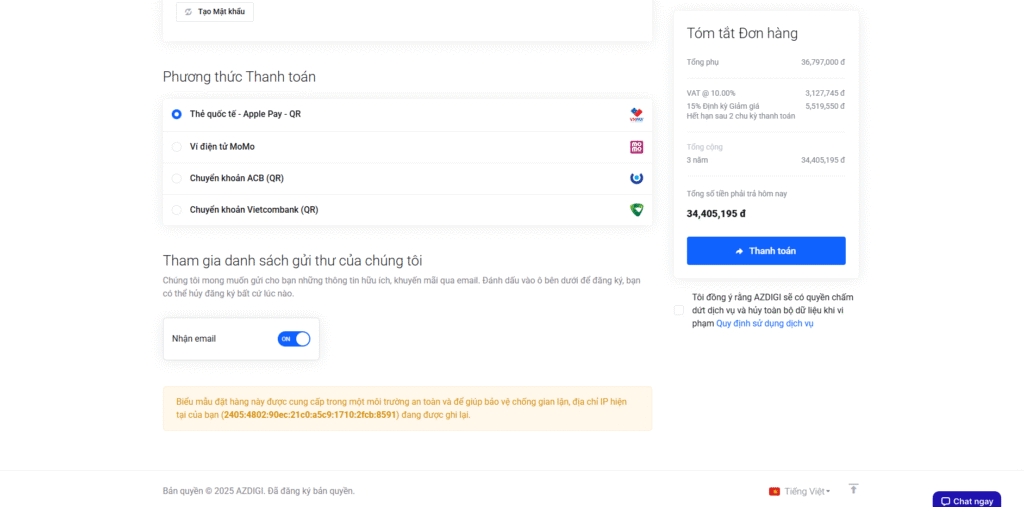The height and width of the screenshot is (507, 1024).
Task: Click the Vietnam flag icon in footer
Action: coord(774,491)
